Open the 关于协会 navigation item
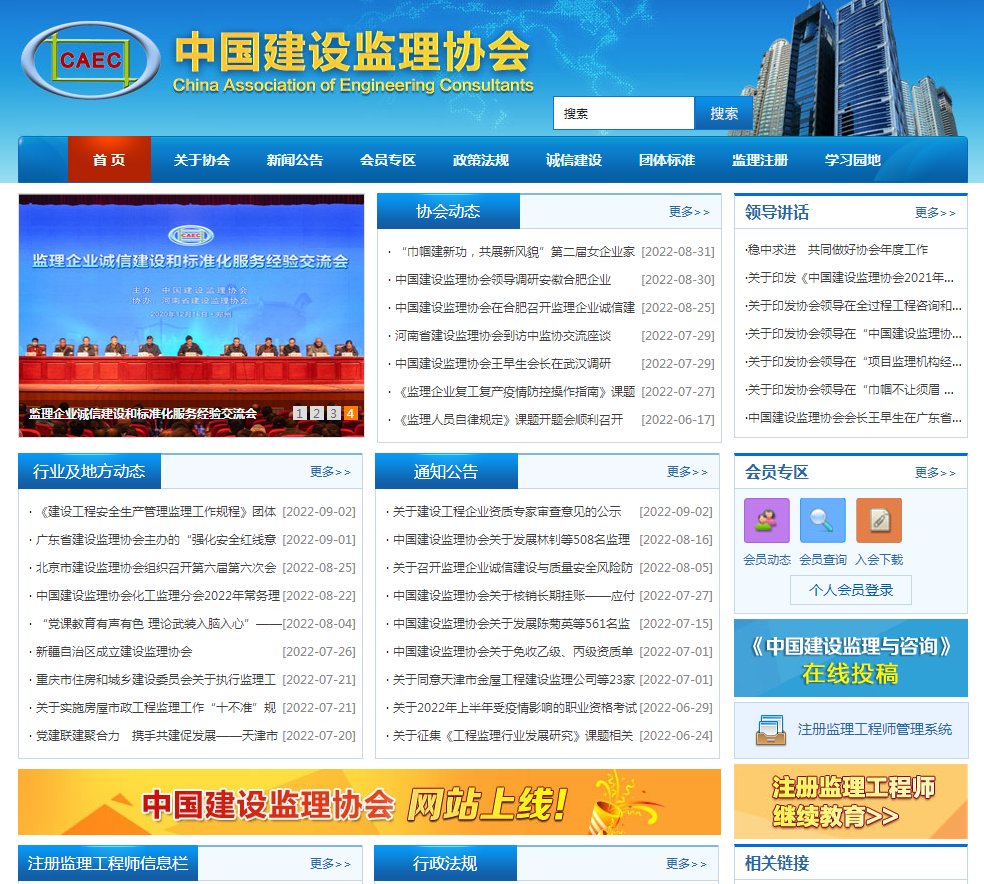 tap(201, 160)
